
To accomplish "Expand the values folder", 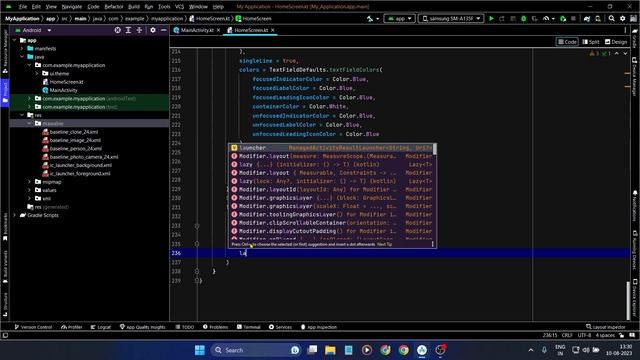I will (29, 190).
